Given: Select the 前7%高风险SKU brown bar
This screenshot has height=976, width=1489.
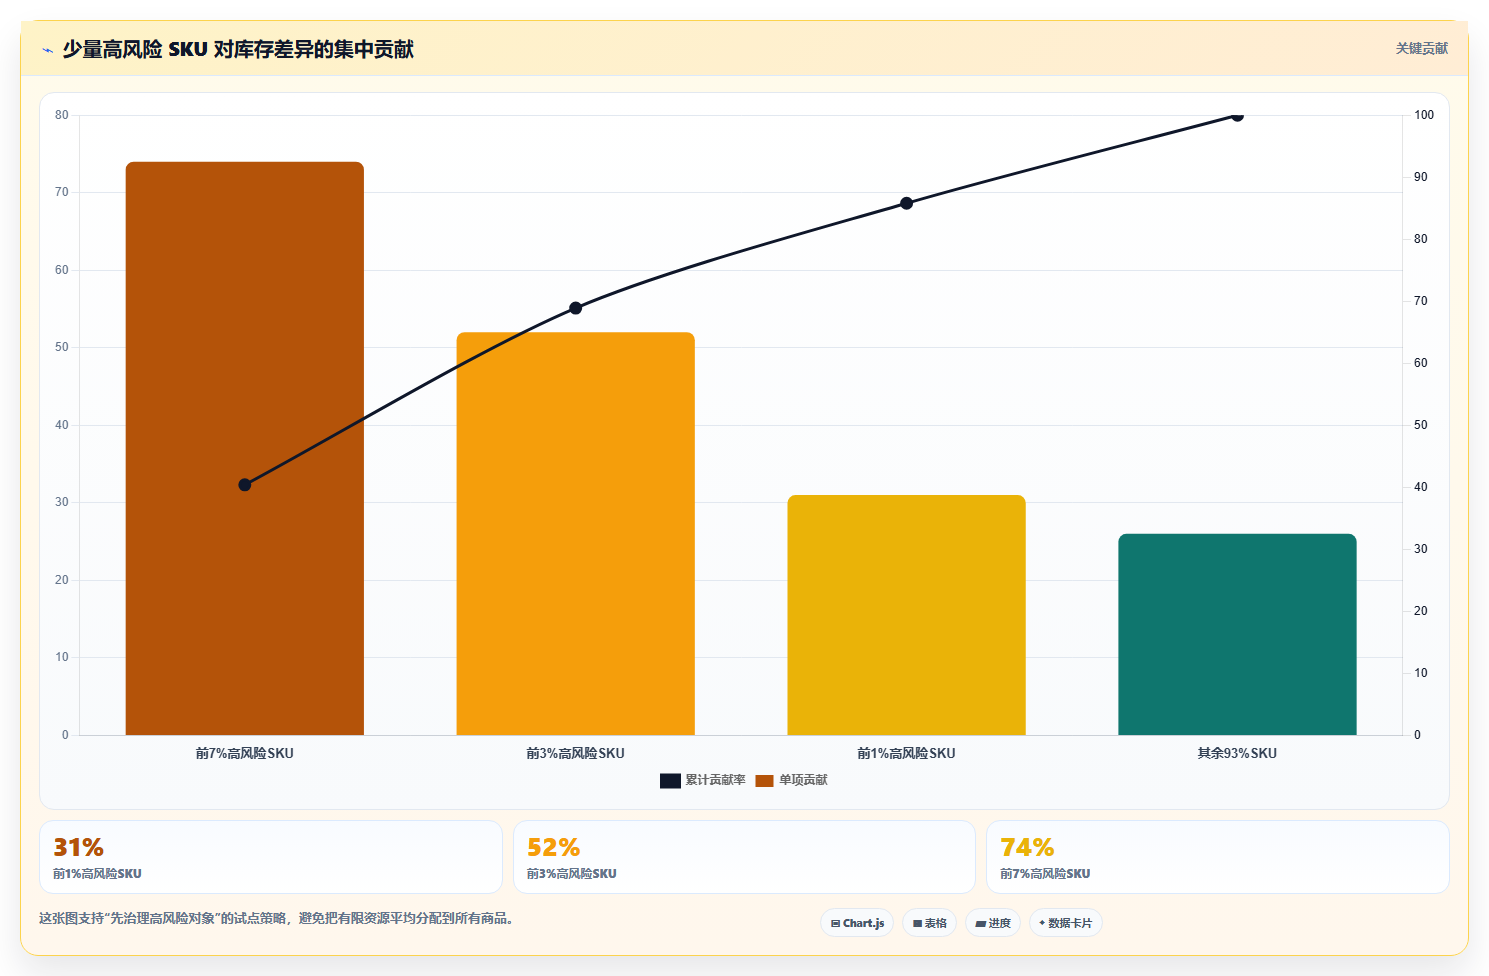Looking at the screenshot, I should (245, 448).
